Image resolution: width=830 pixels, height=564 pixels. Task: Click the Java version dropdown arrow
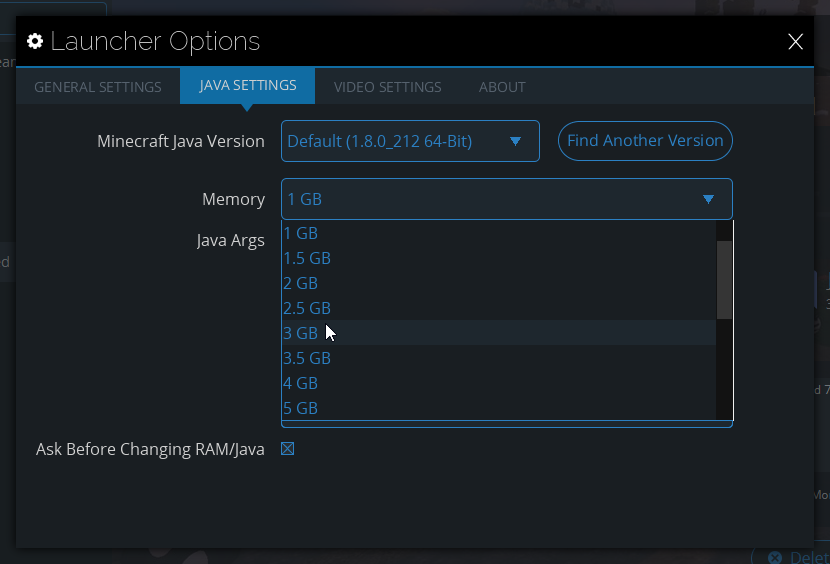pos(515,141)
